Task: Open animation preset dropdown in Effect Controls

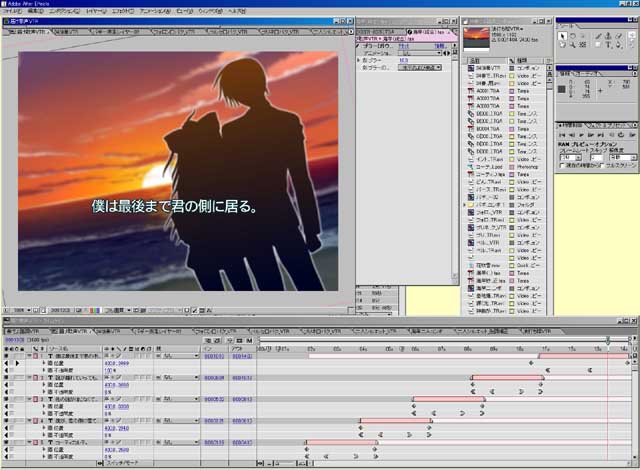Action: click(x=420, y=53)
